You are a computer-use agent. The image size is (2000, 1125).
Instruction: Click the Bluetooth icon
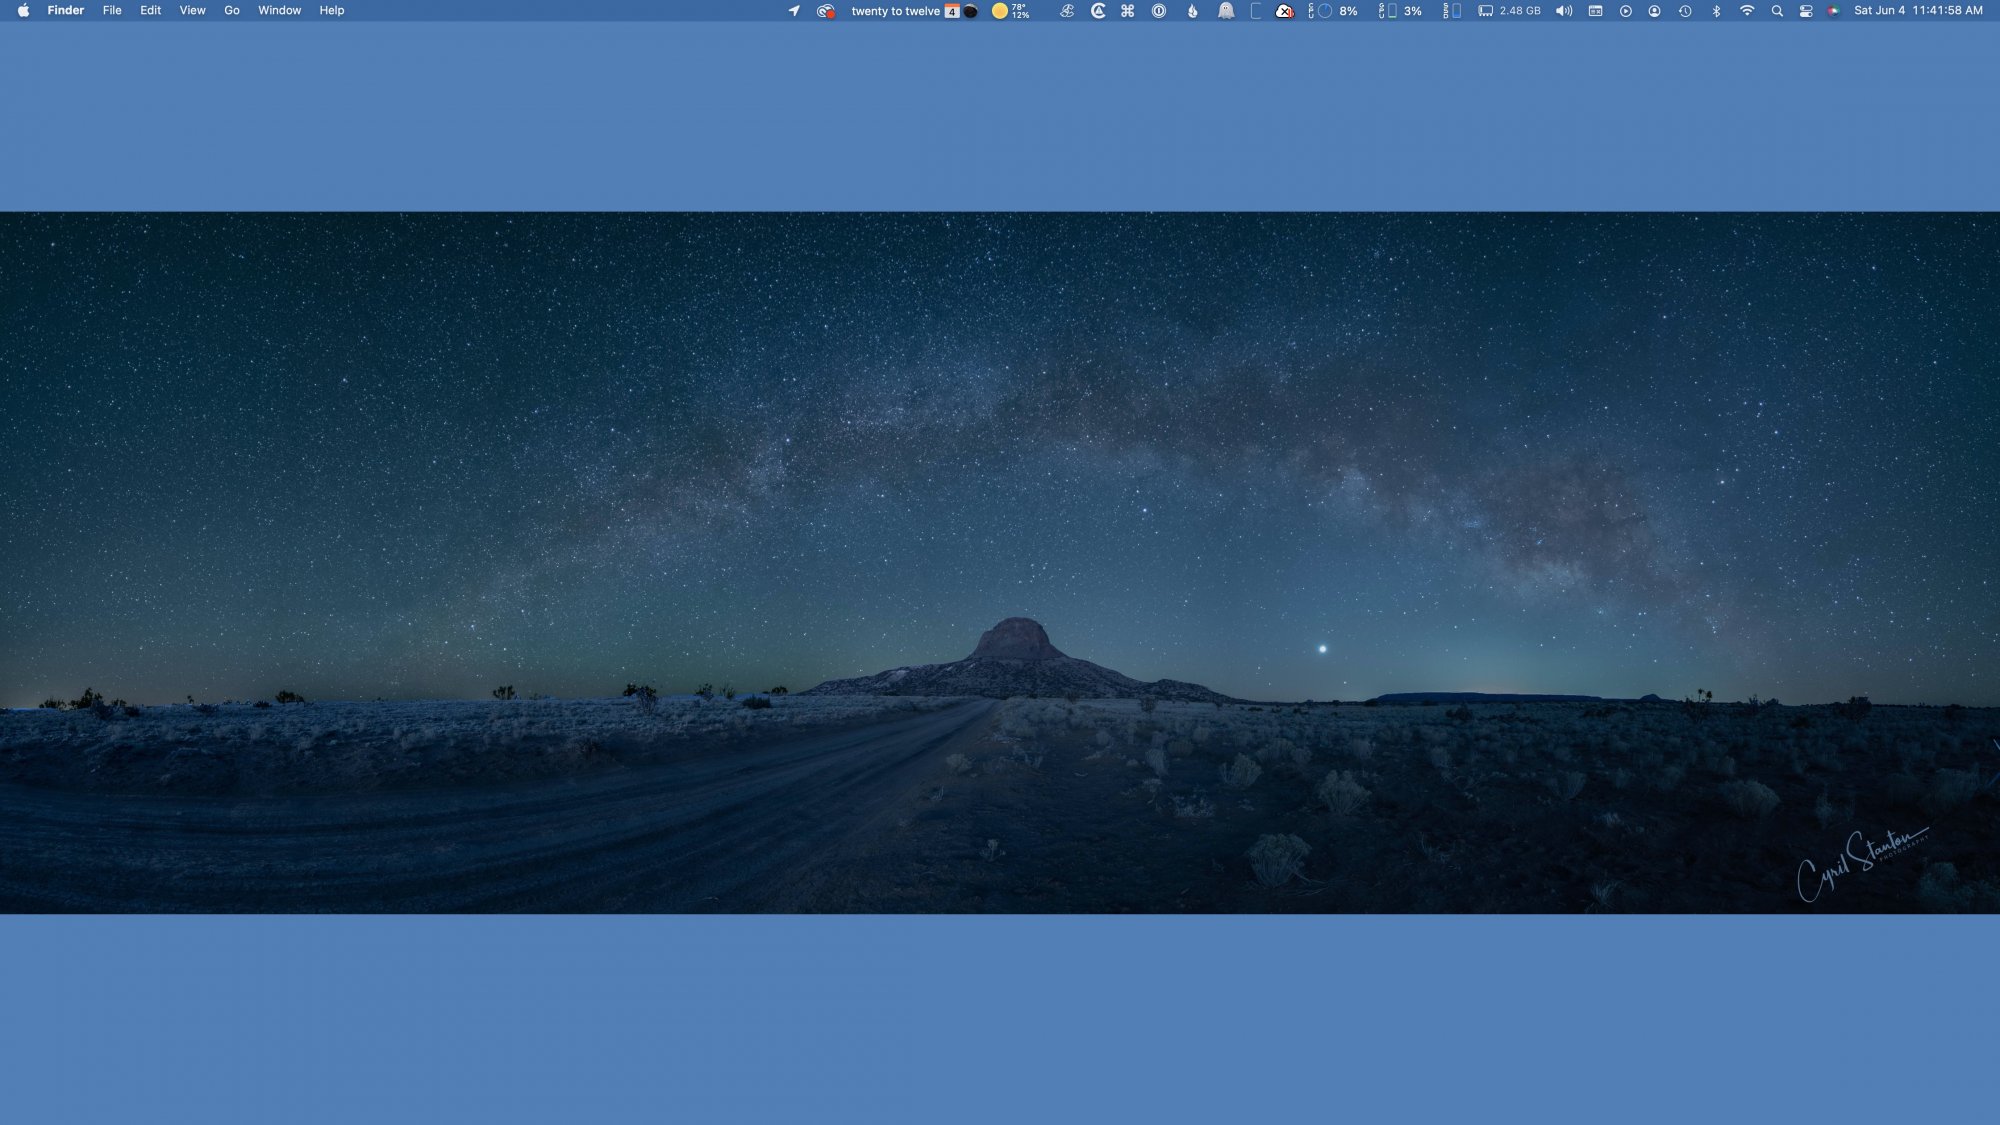point(1716,10)
